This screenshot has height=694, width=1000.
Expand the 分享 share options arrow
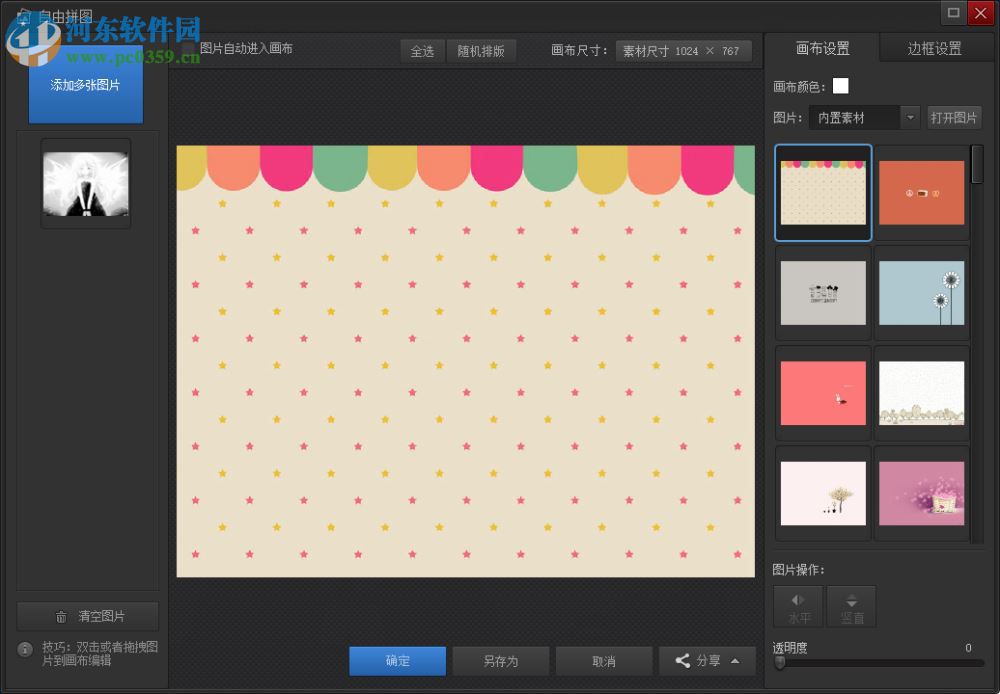click(737, 660)
